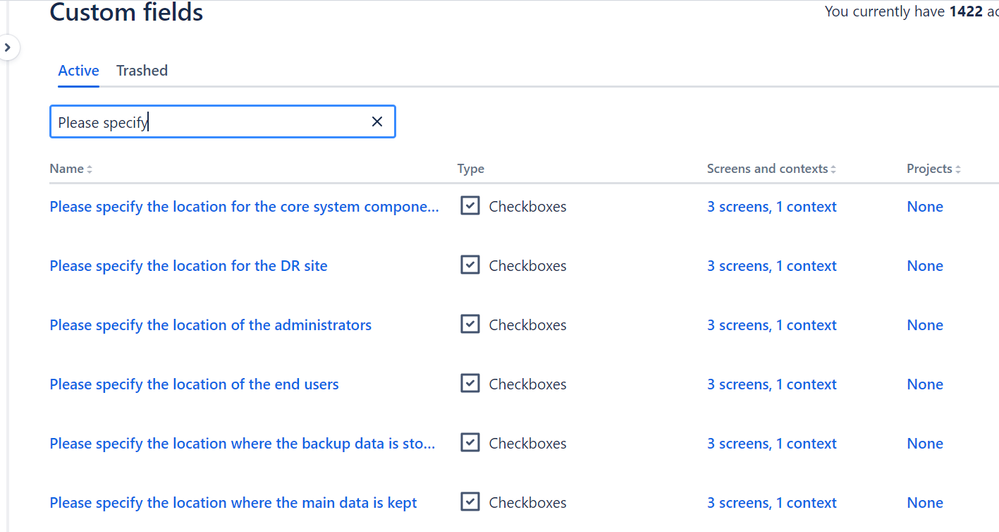Viewport: 999px width, 532px height.
Task: Switch to the Trashed tab
Action: (x=142, y=71)
